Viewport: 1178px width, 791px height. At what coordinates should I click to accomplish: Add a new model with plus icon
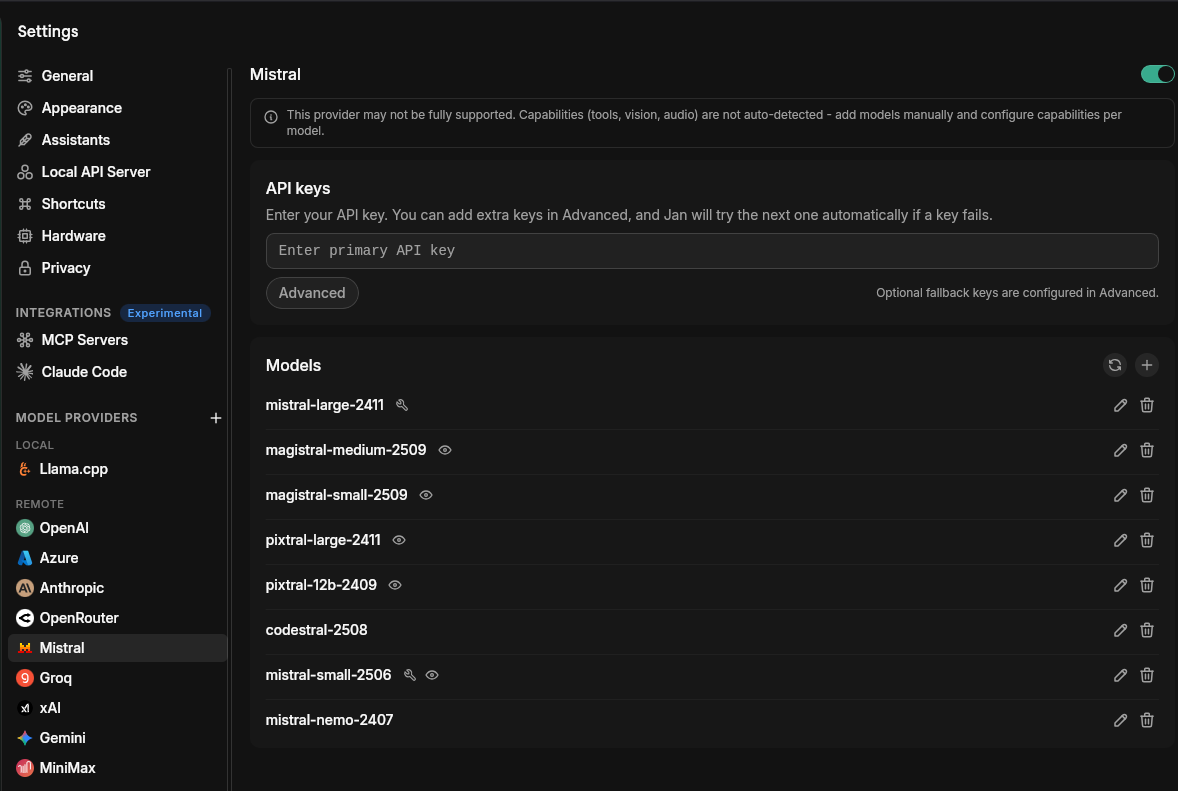tap(1146, 365)
